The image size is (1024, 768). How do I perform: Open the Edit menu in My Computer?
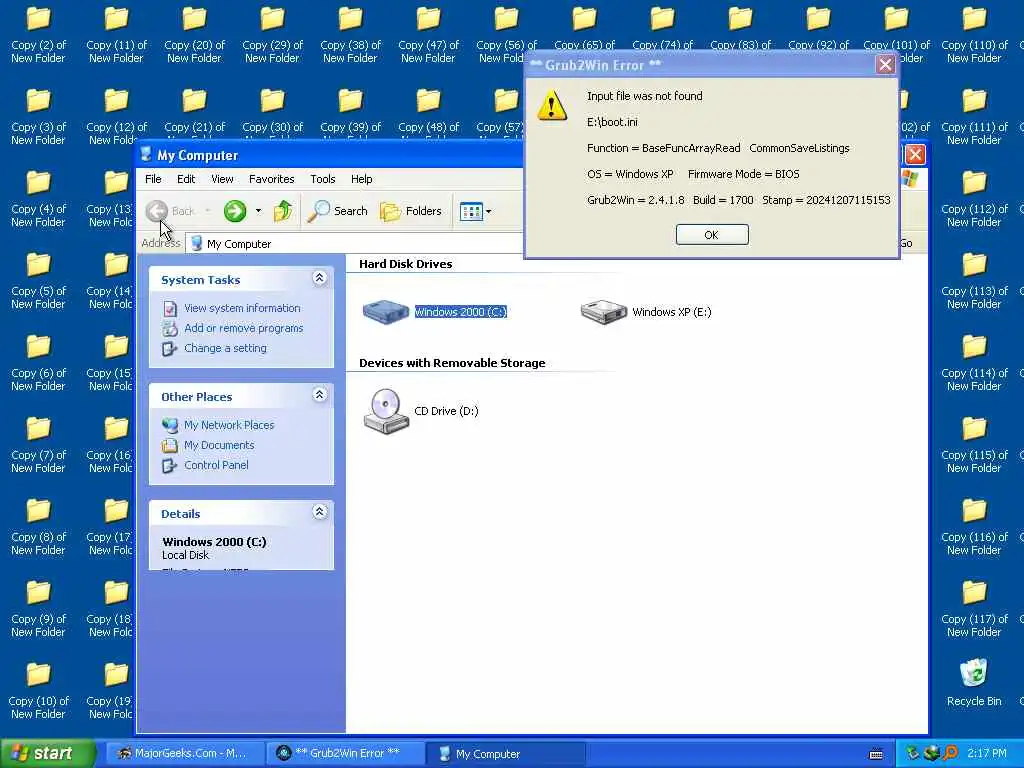click(x=185, y=179)
